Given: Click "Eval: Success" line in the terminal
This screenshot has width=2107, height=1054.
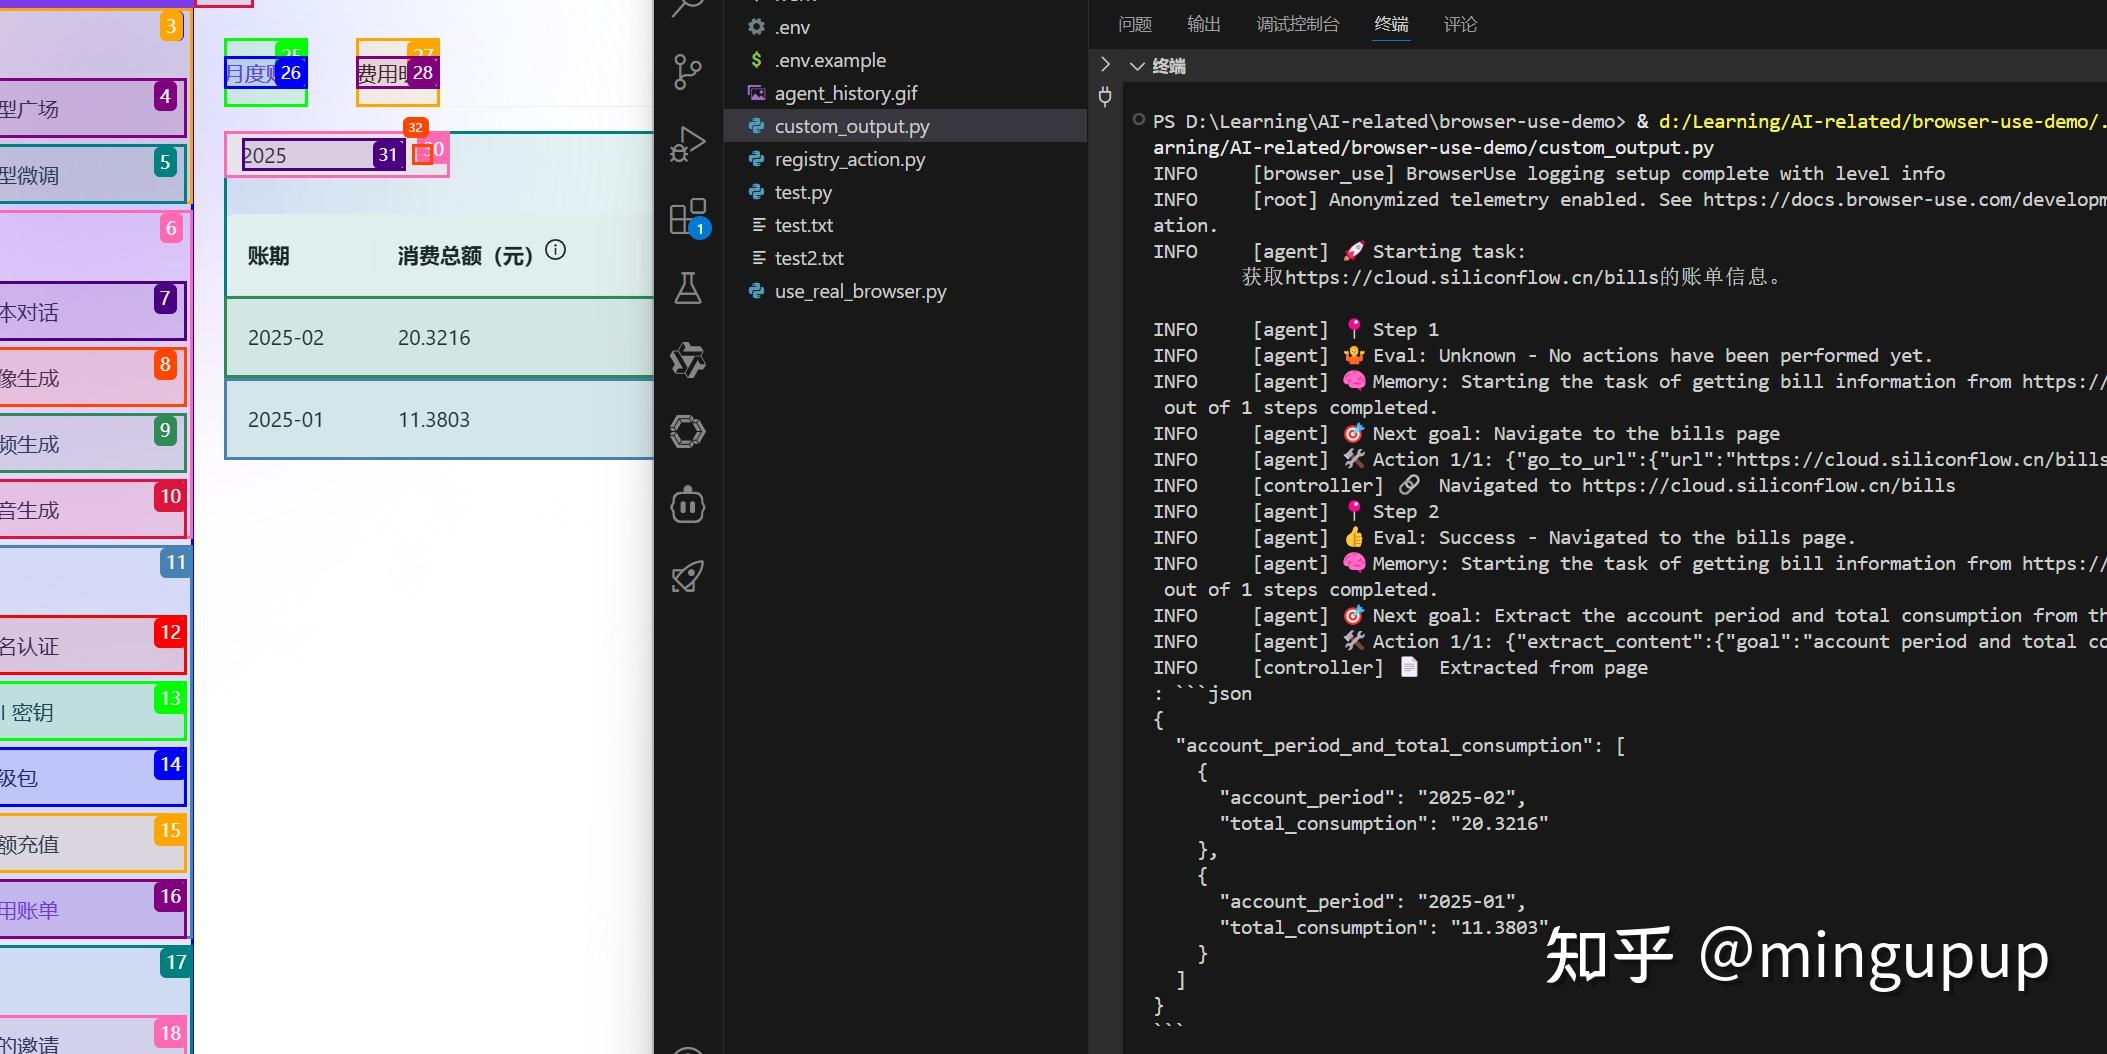Looking at the screenshot, I should pos(1614,538).
